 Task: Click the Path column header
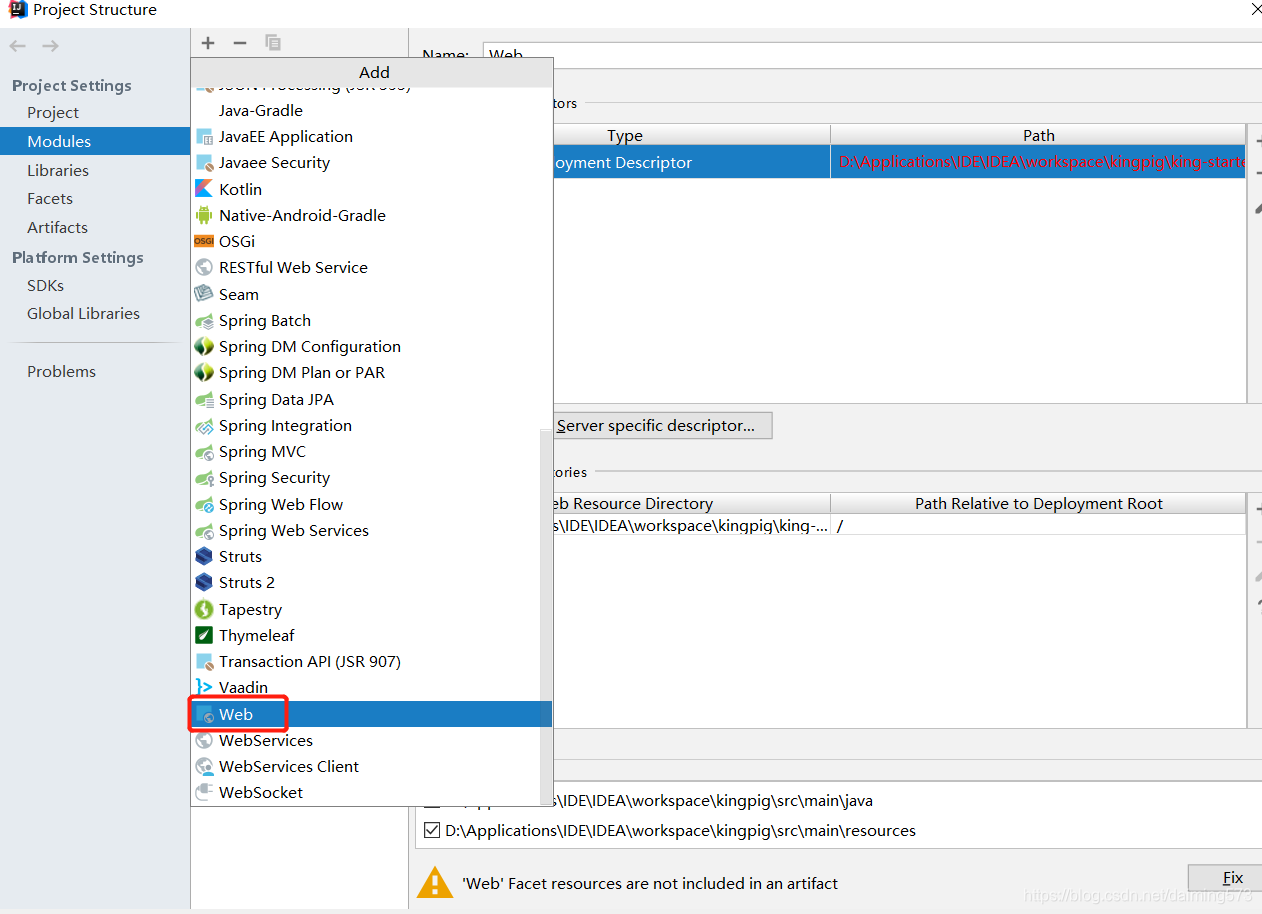[1038, 135]
